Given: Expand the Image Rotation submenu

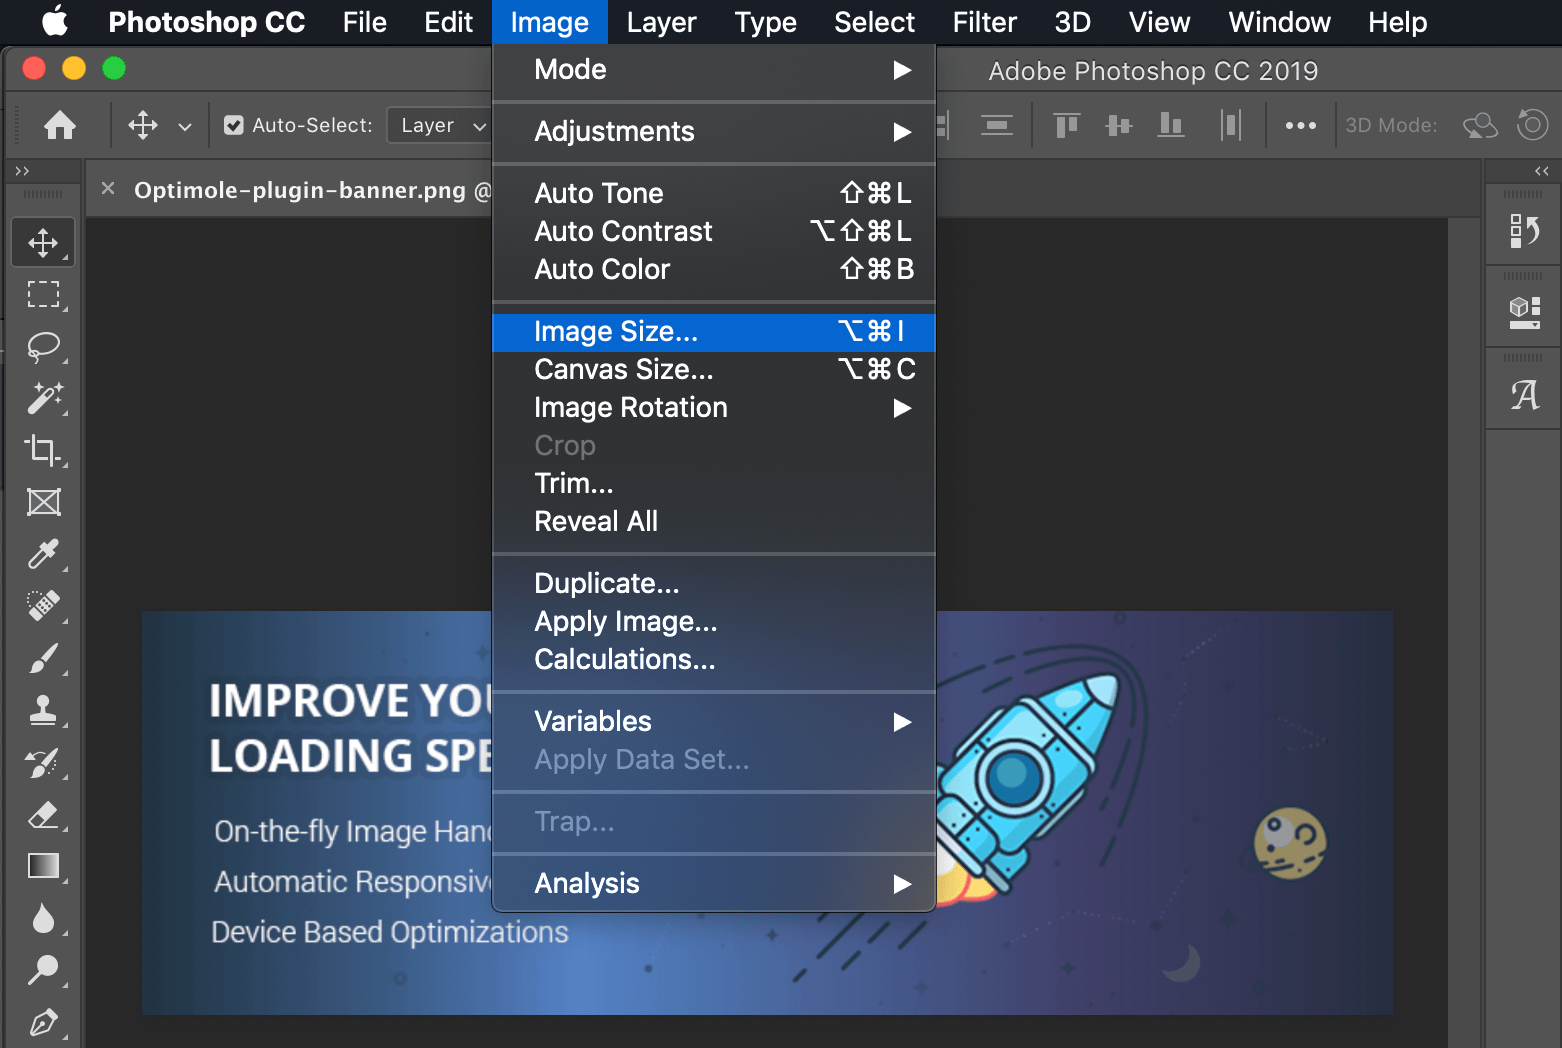Looking at the screenshot, I should [x=713, y=408].
